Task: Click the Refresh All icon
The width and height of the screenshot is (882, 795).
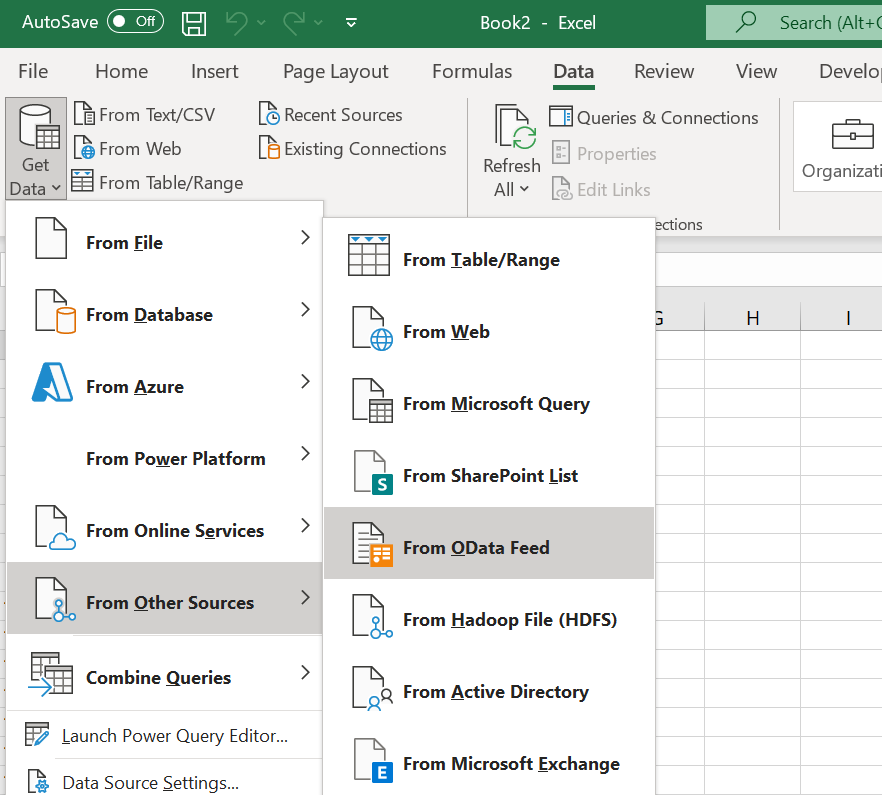Action: [515, 127]
